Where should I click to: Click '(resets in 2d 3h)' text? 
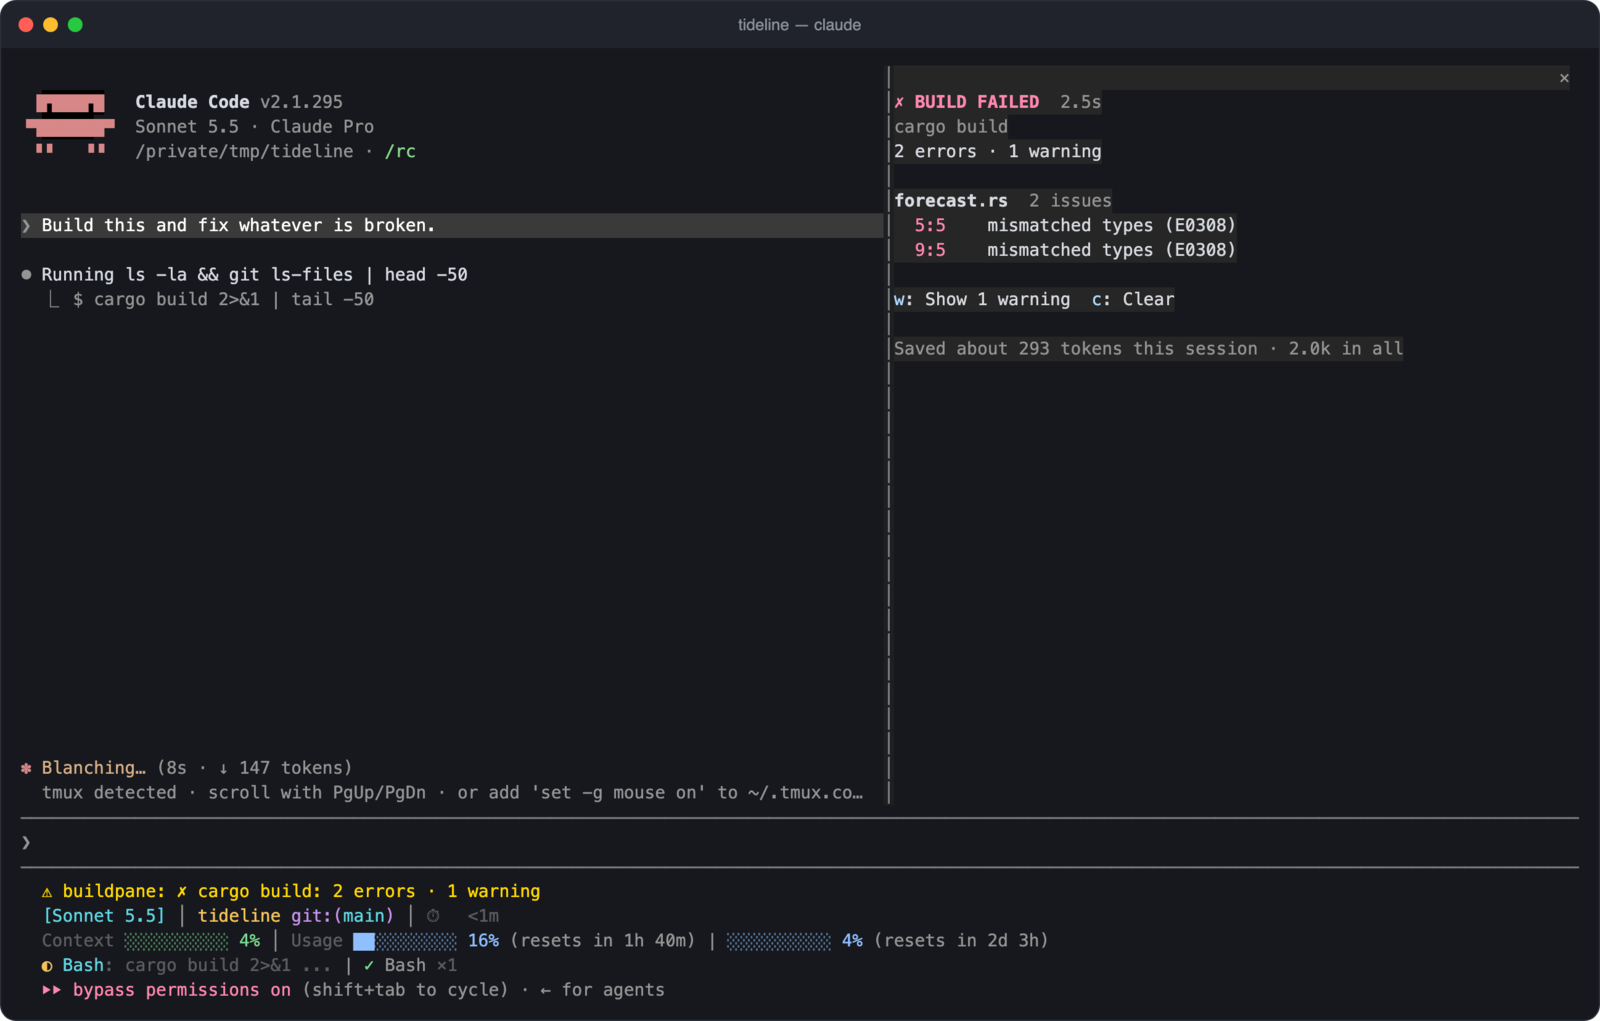[961, 941]
